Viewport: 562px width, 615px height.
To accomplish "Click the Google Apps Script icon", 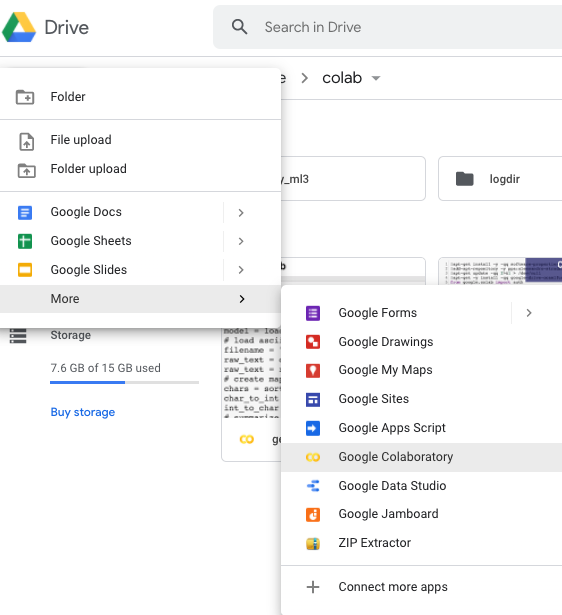I will coord(313,428).
